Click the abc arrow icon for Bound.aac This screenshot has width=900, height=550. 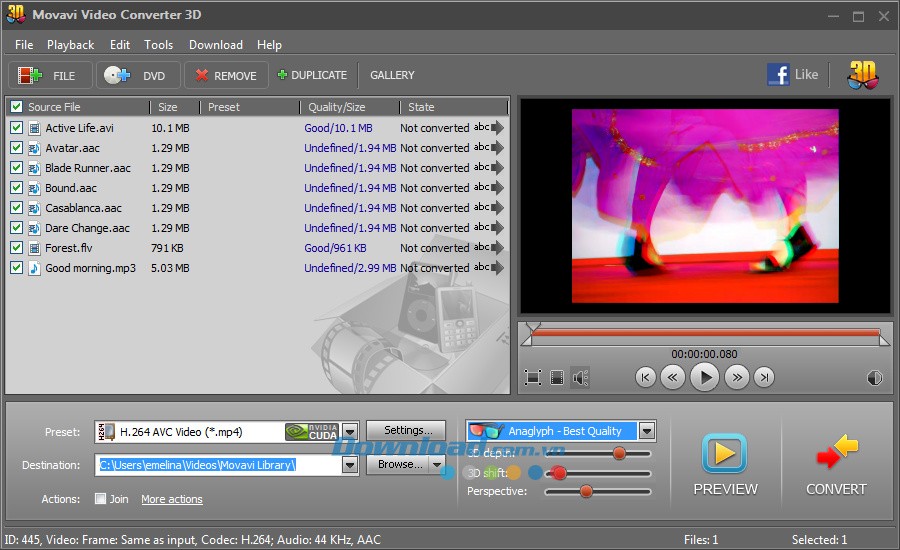point(488,188)
